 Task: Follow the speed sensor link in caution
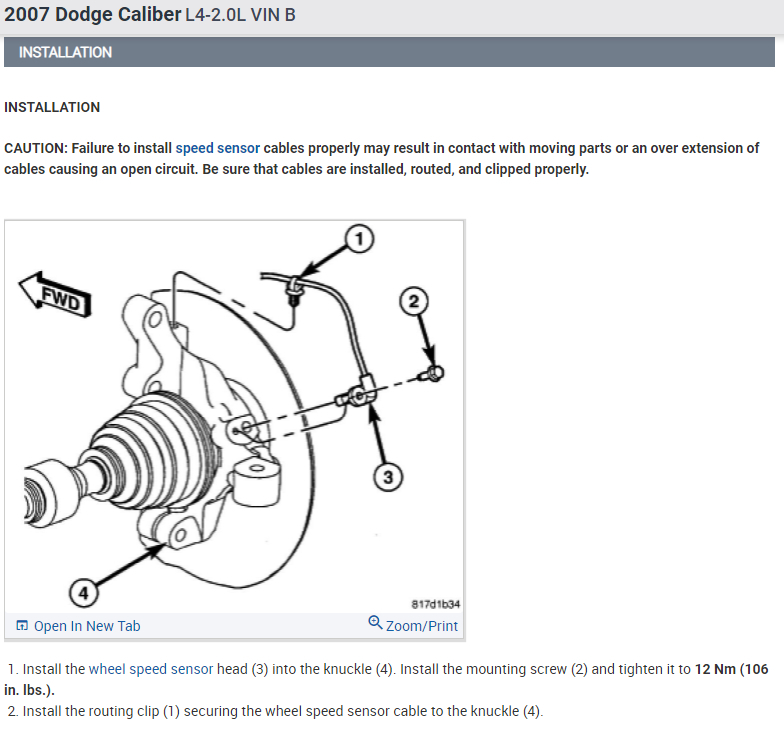click(x=218, y=148)
